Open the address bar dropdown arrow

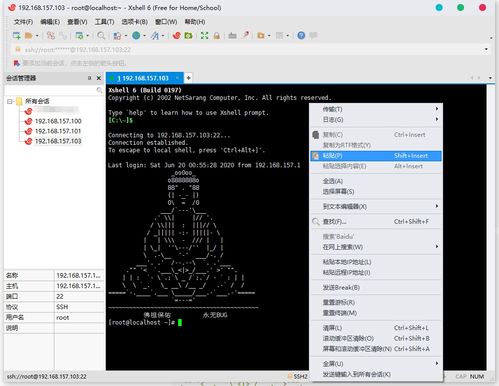click(x=486, y=49)
